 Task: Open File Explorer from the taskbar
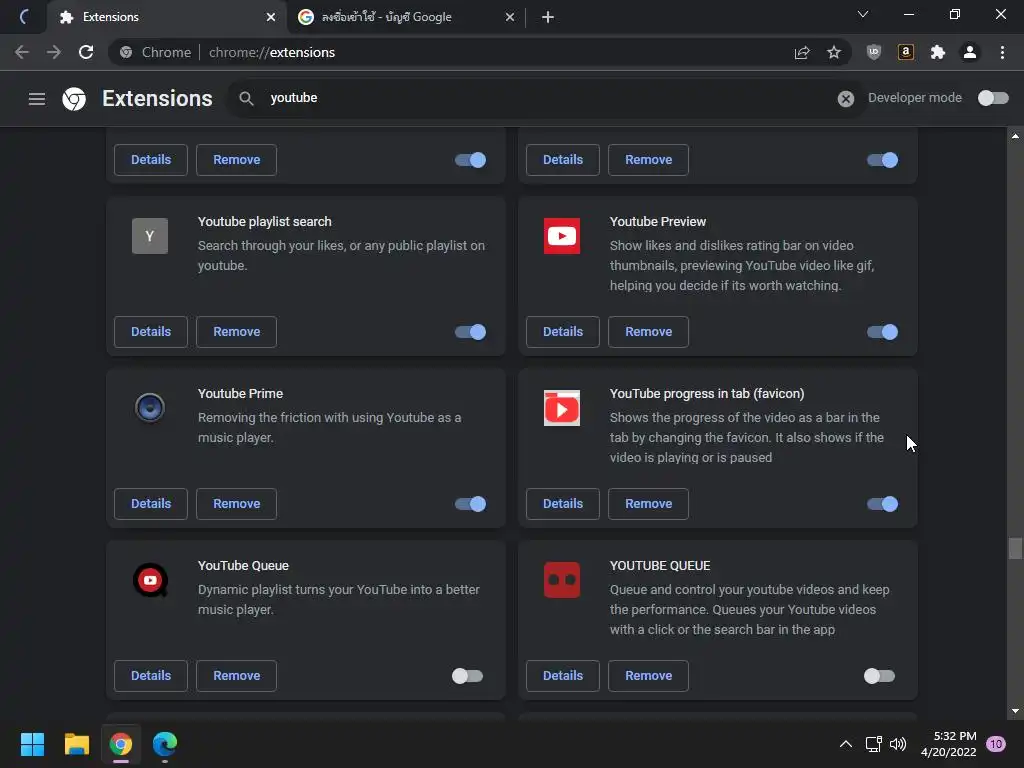pos(76,744)
